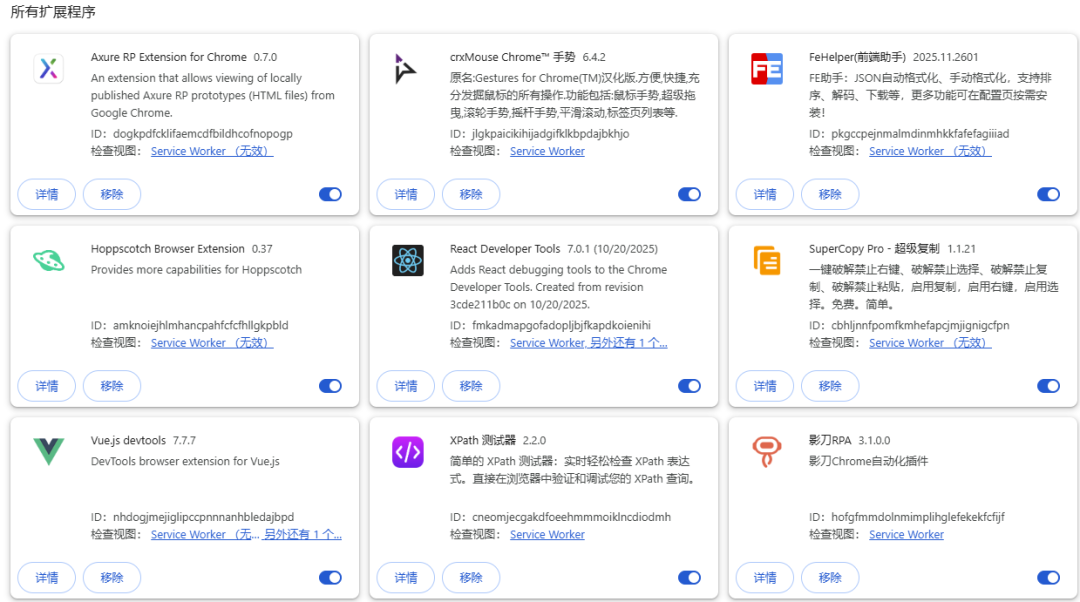The image size is (1080, 602).
Task: Click the Provides more capabilities for Hoppscotch text
Action: (196, 269)
